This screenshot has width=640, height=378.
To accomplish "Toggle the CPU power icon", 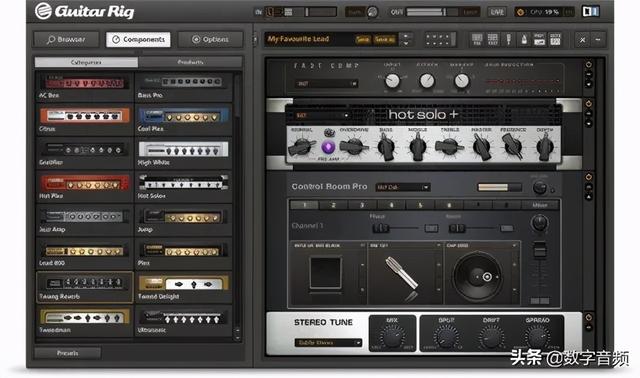I will click(520, 12).
